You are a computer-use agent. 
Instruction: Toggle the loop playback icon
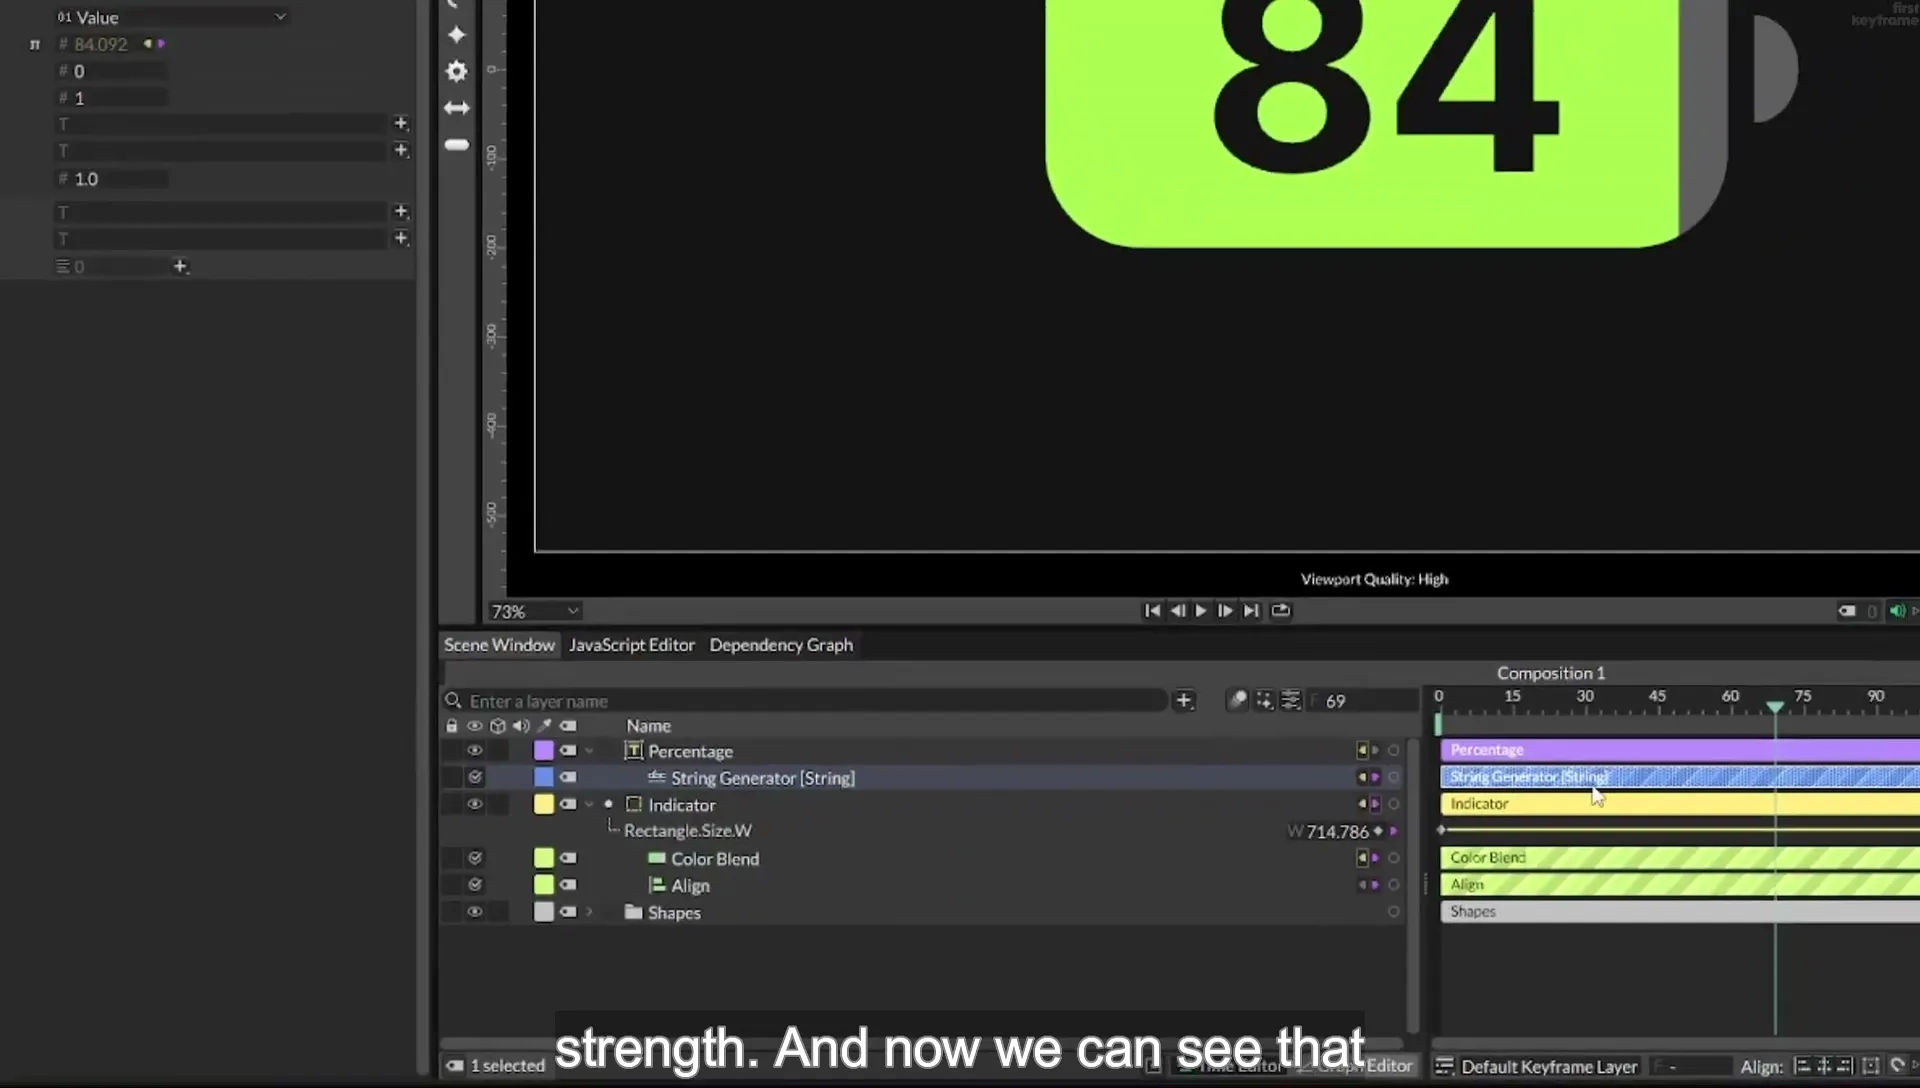click(x=1281, y=611)
